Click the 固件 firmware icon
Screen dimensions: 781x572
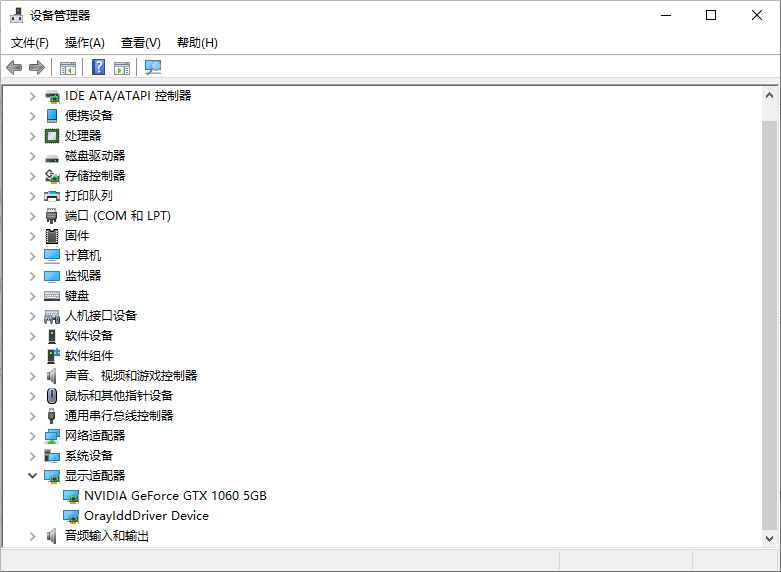52,236
